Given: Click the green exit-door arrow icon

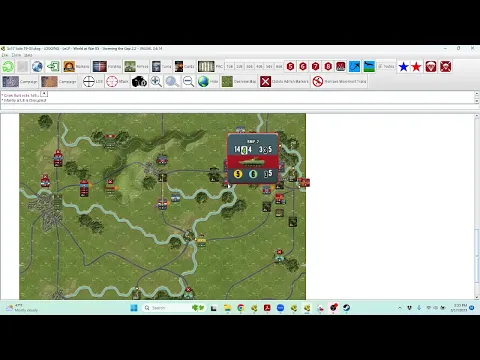Looking at the screenshot, I should coord(53,66).
